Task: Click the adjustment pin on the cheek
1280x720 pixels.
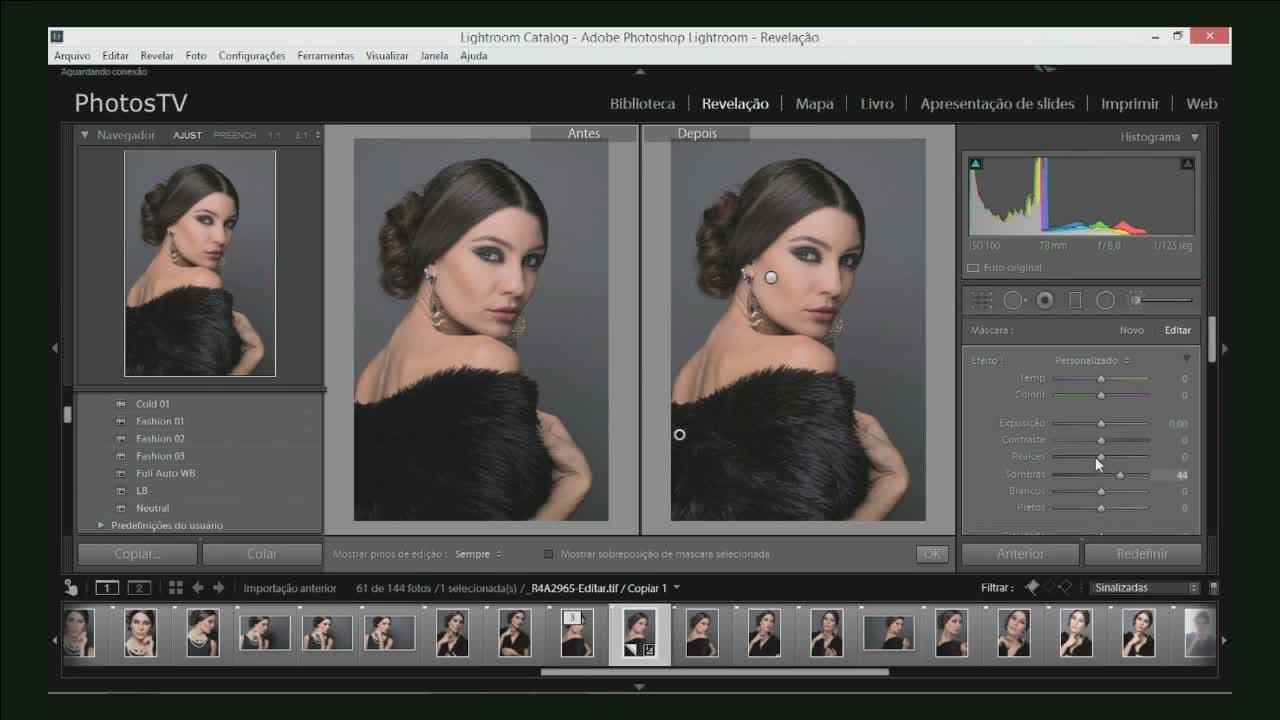Action: 771,277
